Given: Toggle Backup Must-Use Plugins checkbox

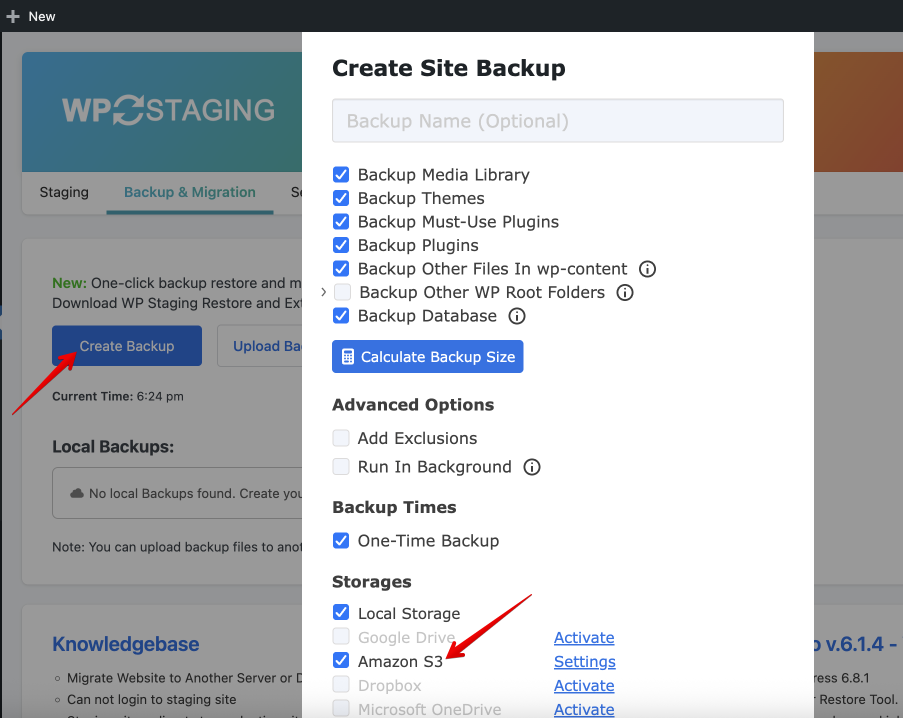Looking at the screenshot, I should click(x=341, y=222).
